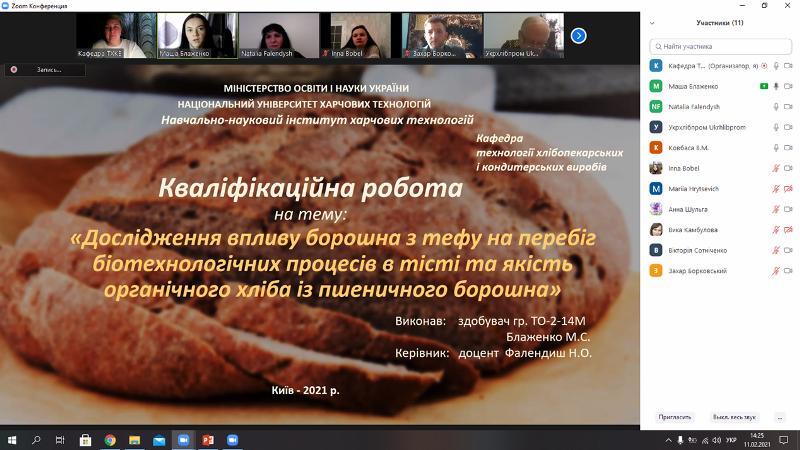Mute Natalia Falendysh's microphone

[x=776, y=107]
